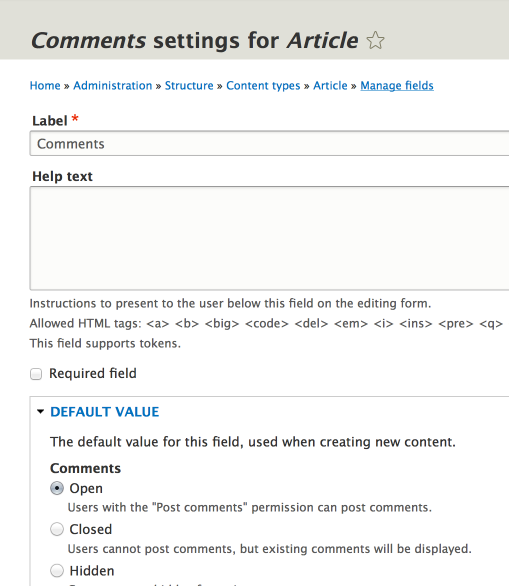509x586 pixels.
Task: Click the Required field label text
Action: [x=93, y=374]
